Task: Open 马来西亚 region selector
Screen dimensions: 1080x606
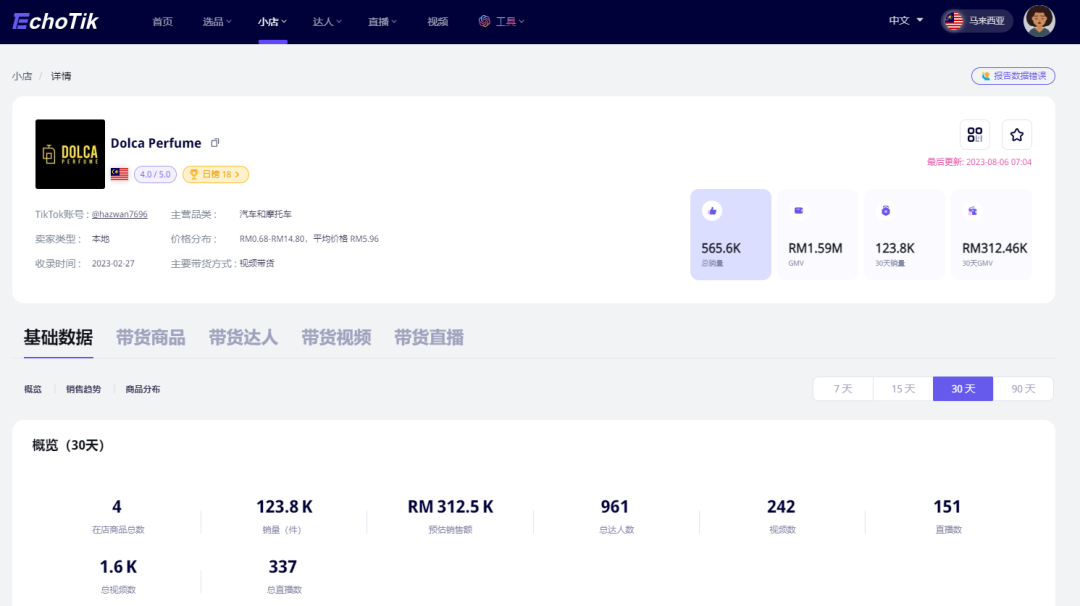Action: [x=977, y=21]
